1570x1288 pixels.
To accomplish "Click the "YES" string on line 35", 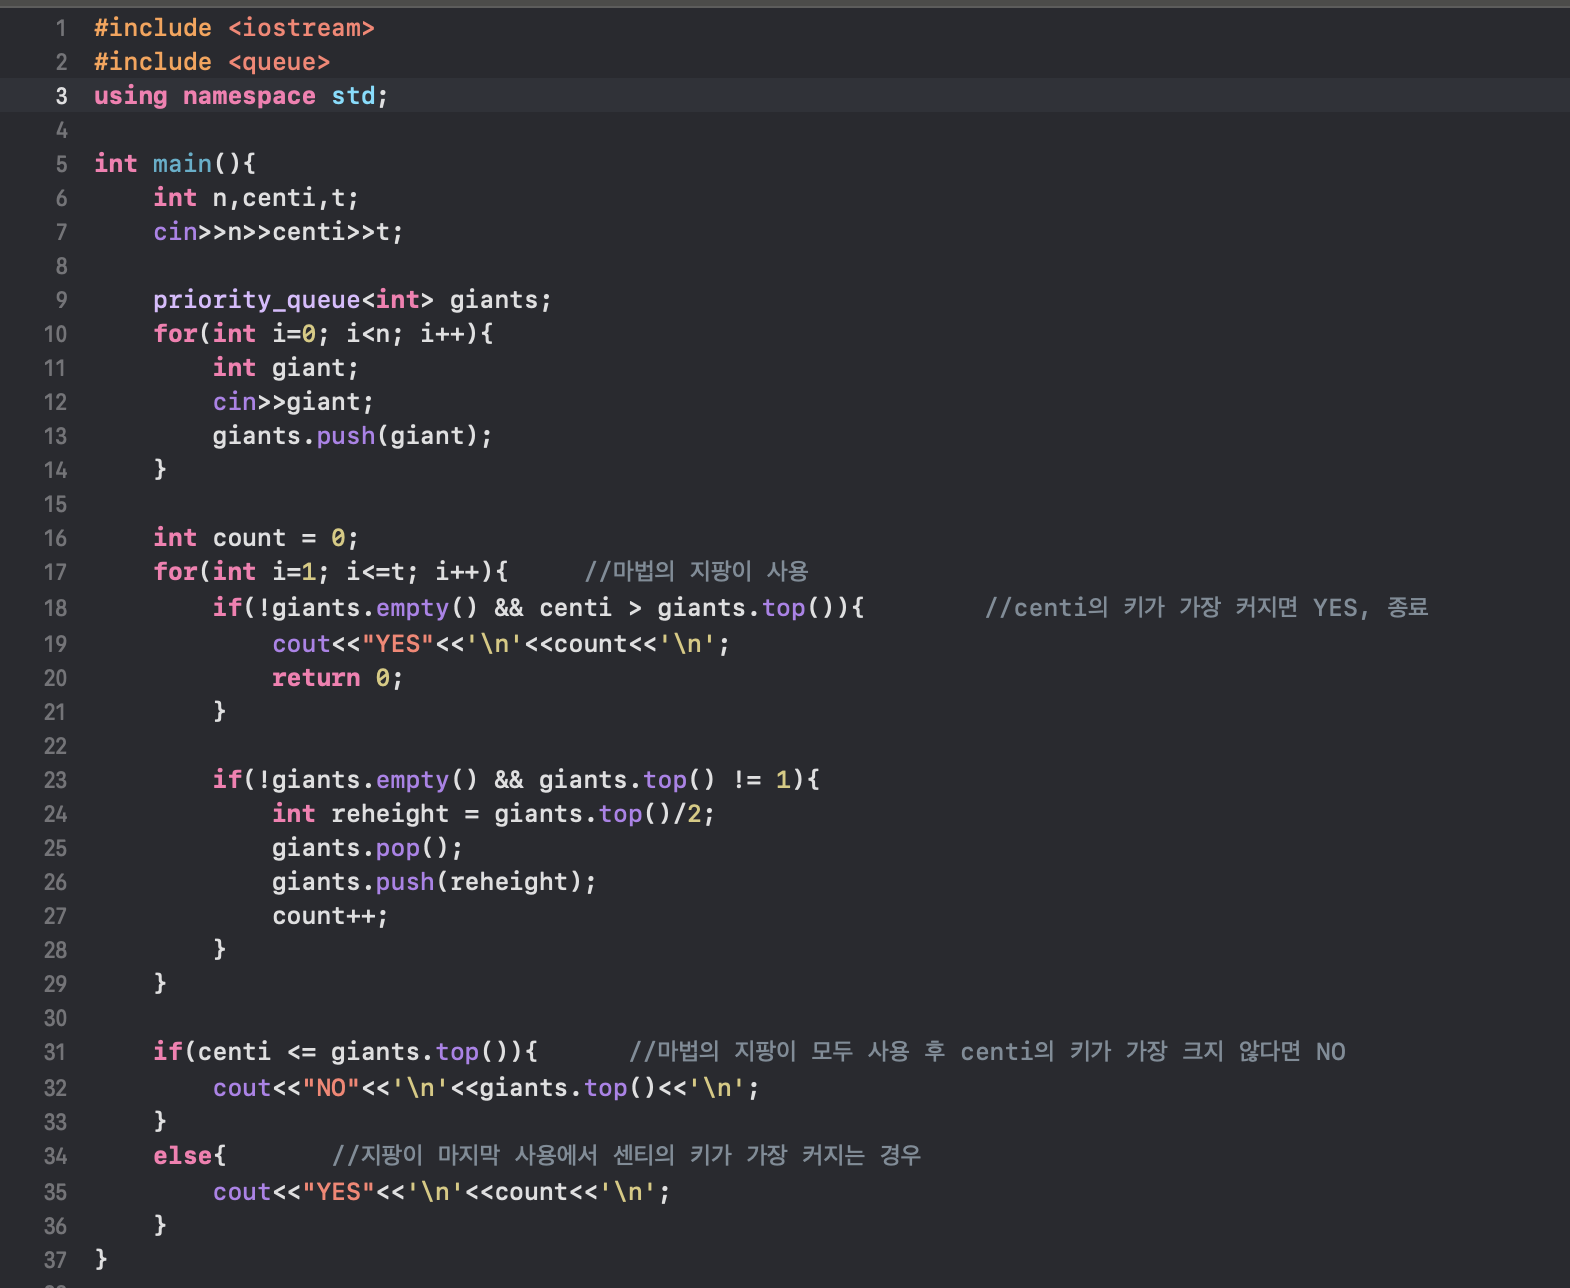I will click(x=338, y=1192).
